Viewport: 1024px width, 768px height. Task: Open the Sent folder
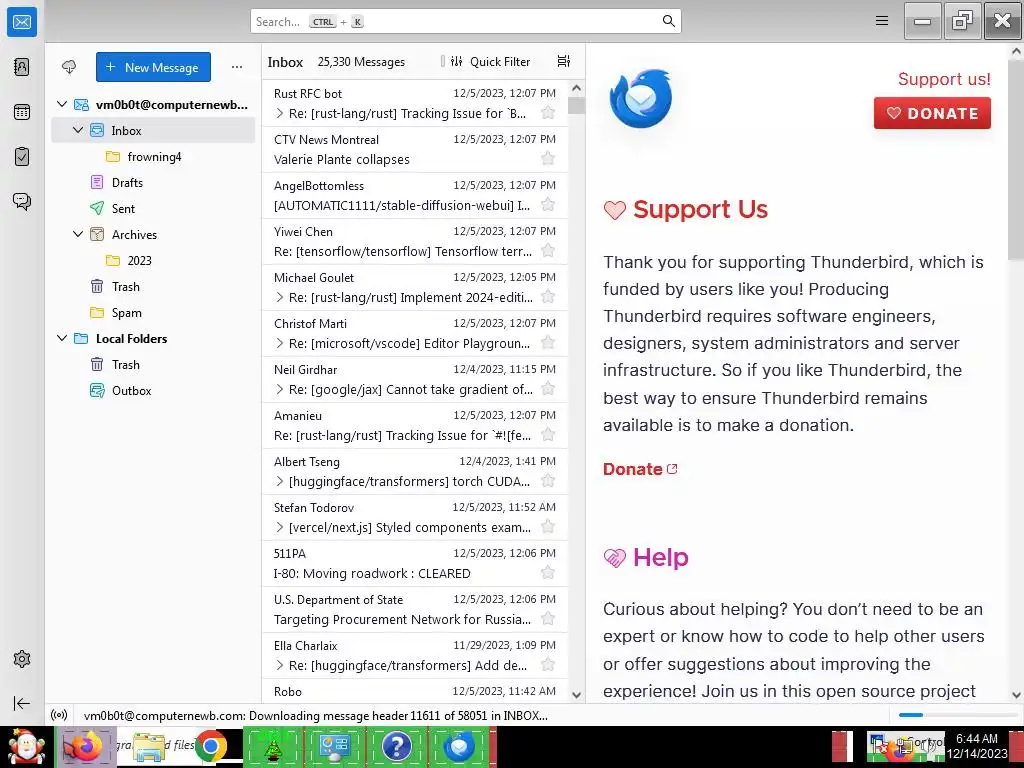tap(153, 208)
